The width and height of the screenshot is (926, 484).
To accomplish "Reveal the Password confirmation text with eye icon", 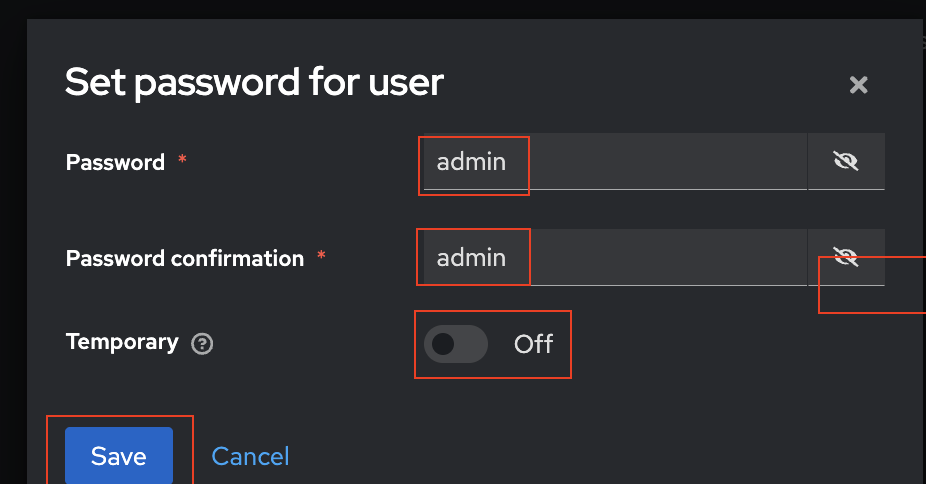I will pyautogui.click(x=846, y=257).
